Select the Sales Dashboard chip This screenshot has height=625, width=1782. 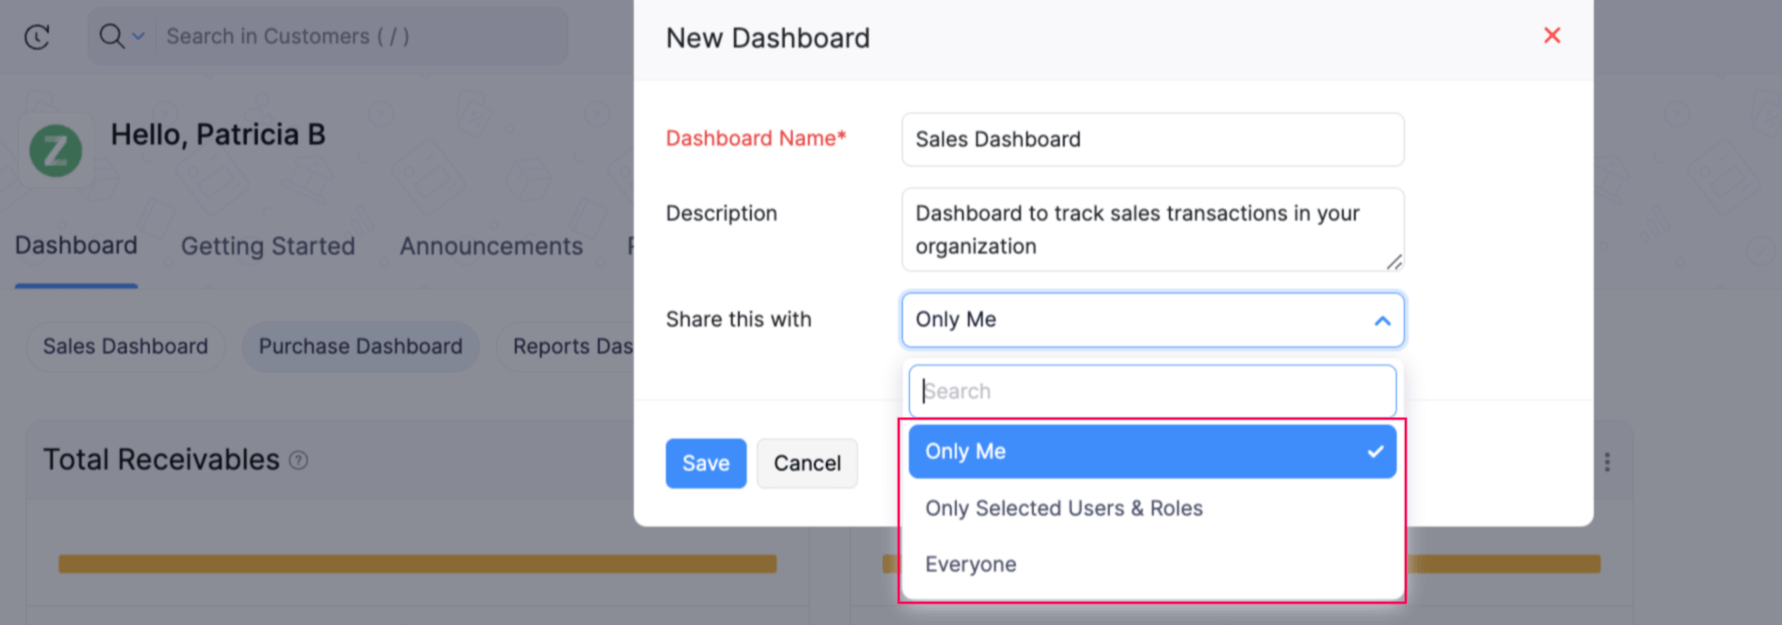[x=125, y=346]
